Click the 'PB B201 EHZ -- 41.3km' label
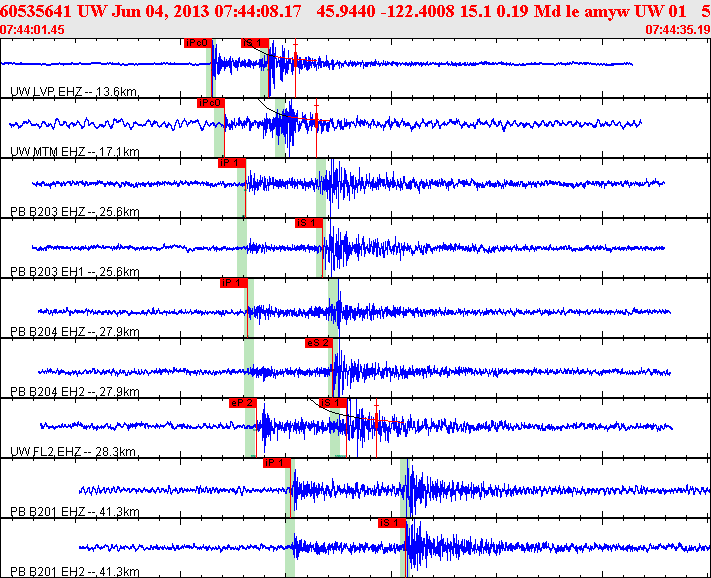Image resolution: width=711 pixels, height=578 pixels. point(75,512)
